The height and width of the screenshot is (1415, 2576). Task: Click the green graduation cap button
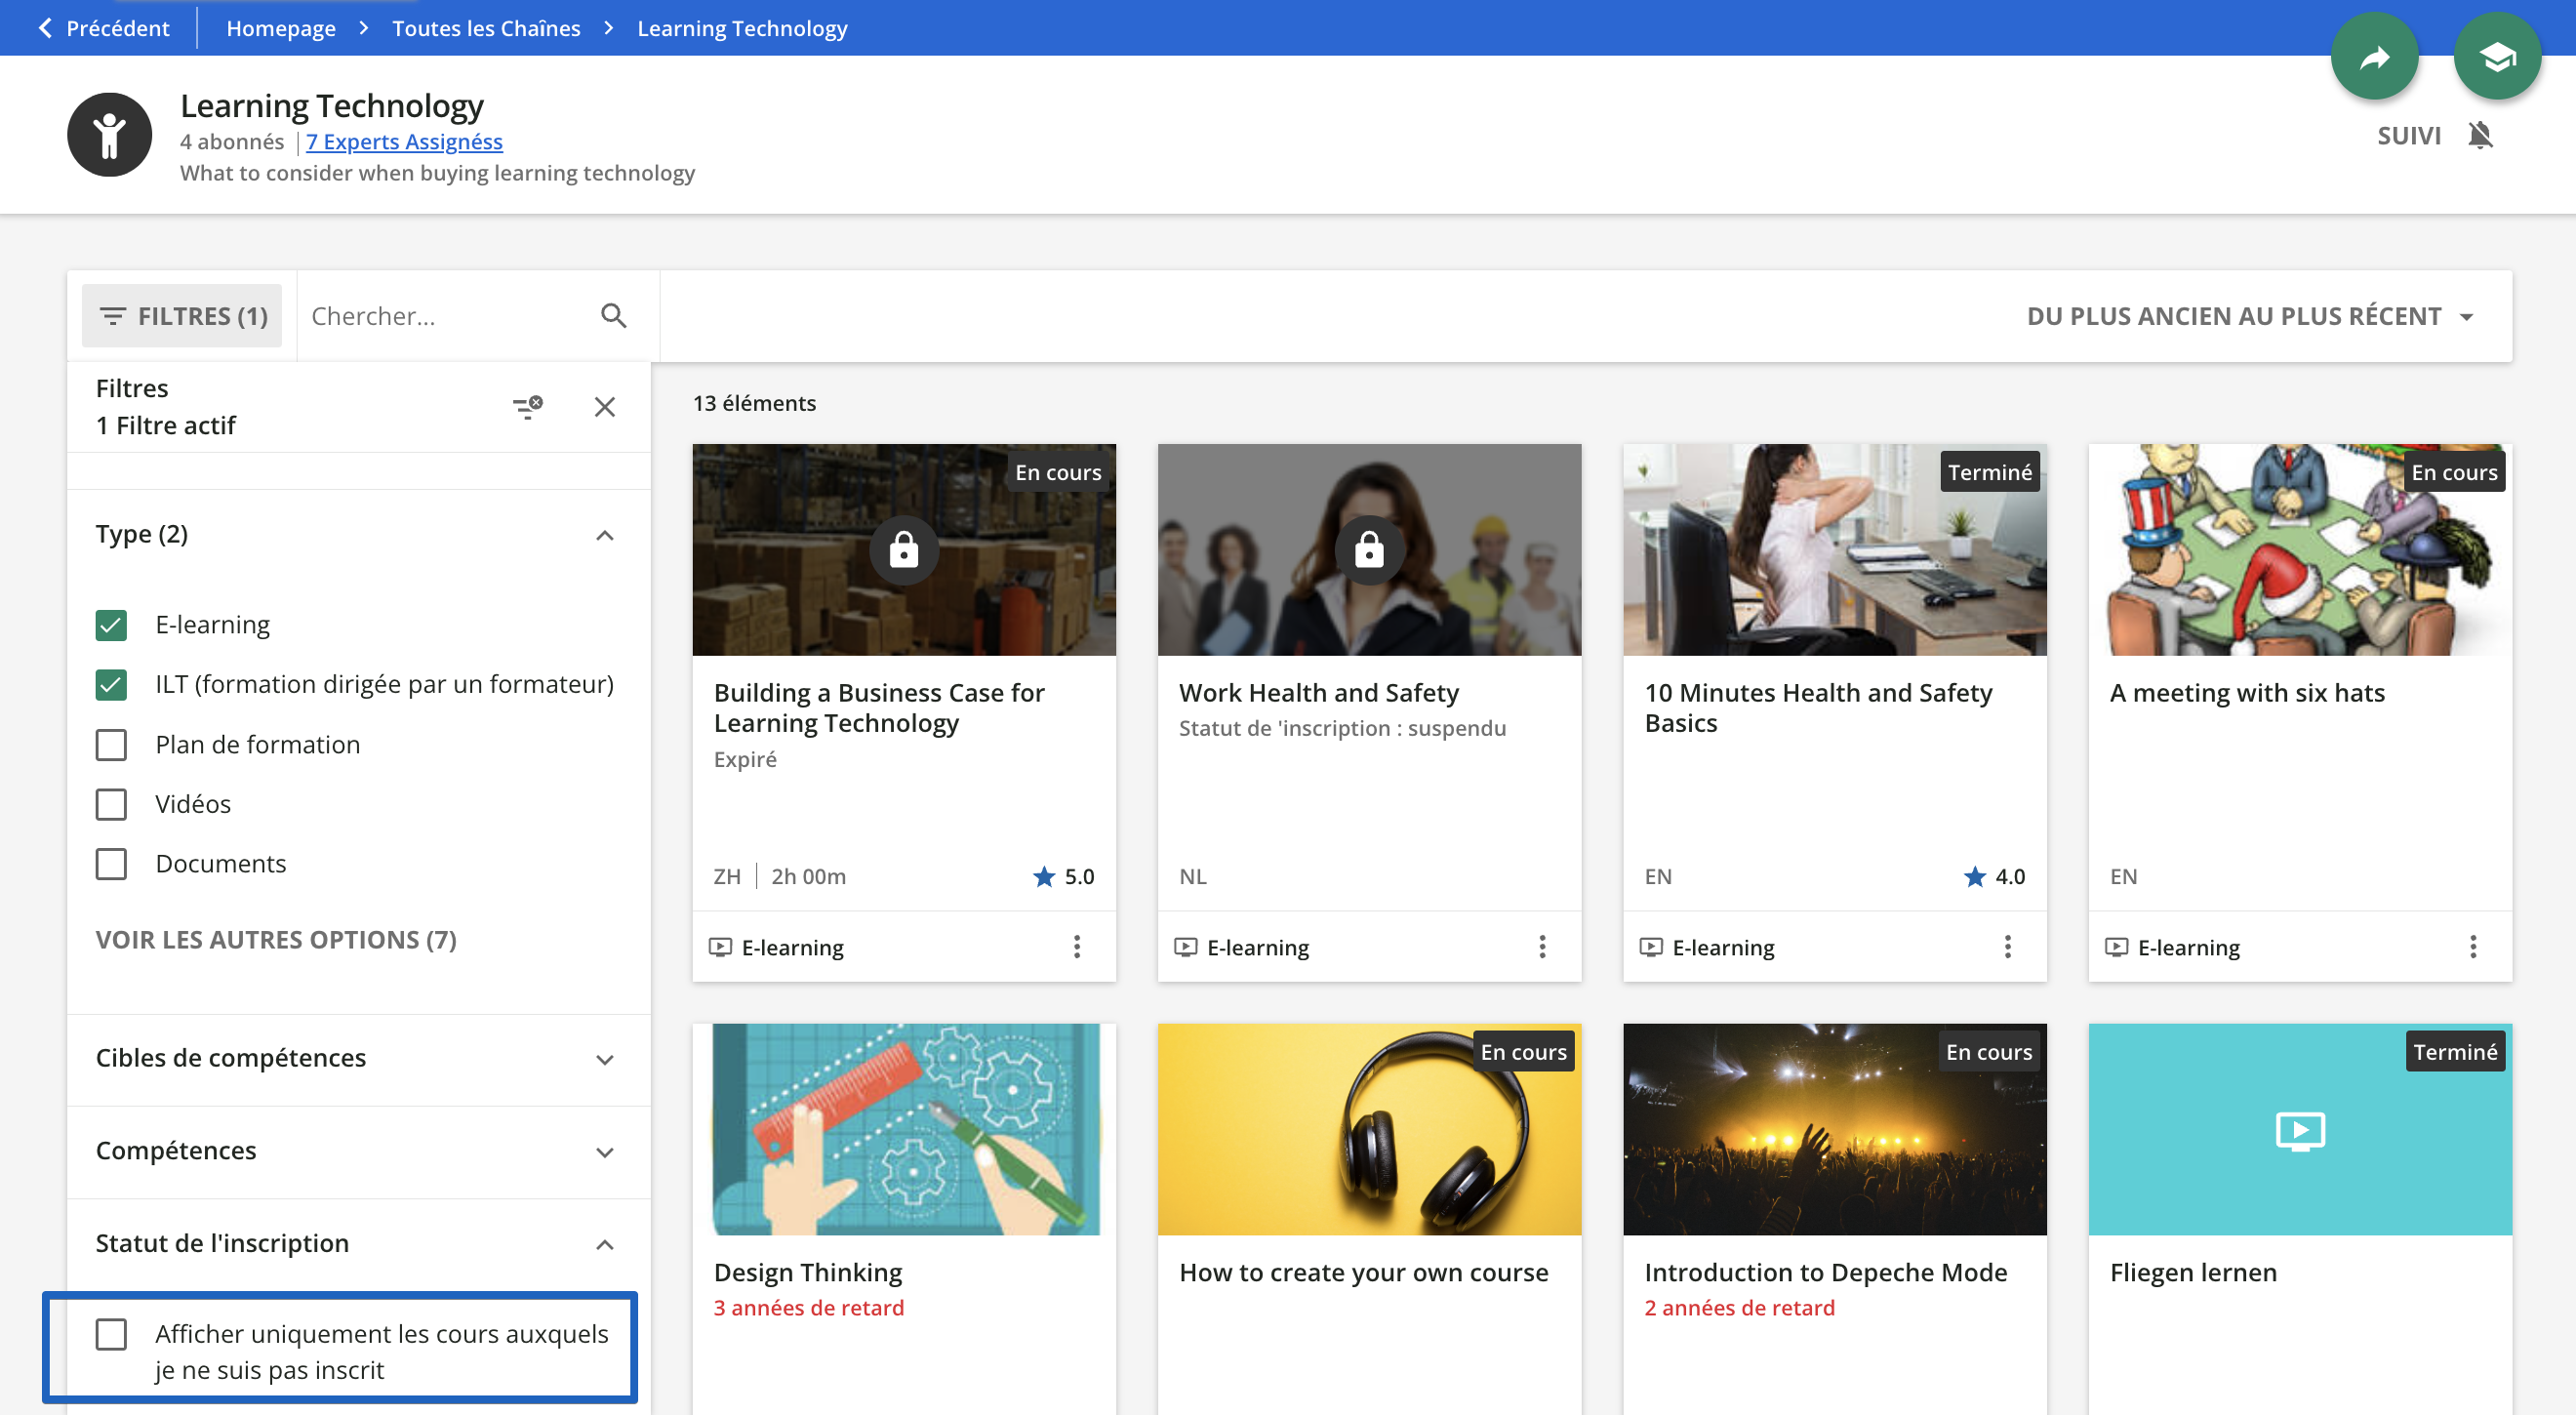click(x=2496, y=58)
